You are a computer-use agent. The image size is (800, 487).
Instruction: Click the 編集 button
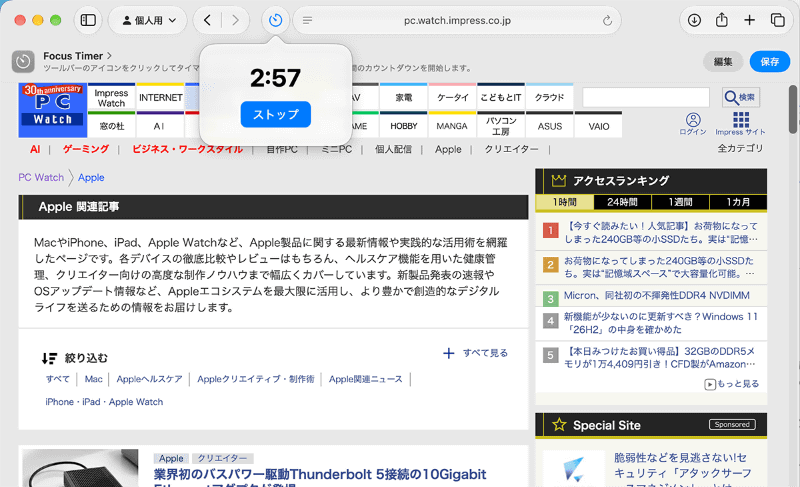723,62
